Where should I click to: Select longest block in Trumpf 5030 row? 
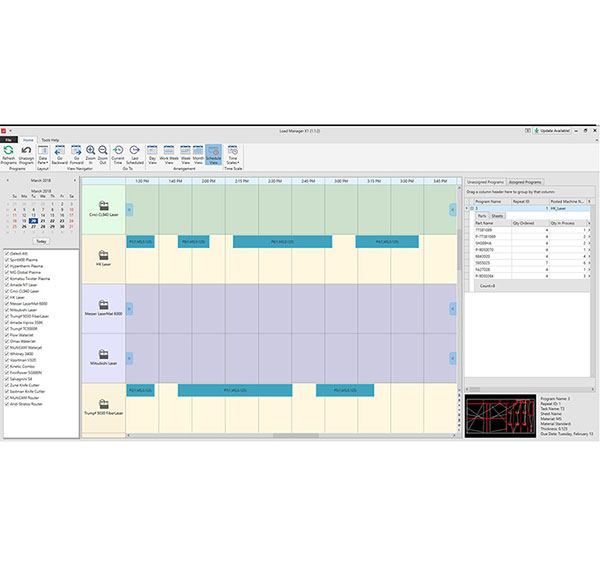point(235,390)
